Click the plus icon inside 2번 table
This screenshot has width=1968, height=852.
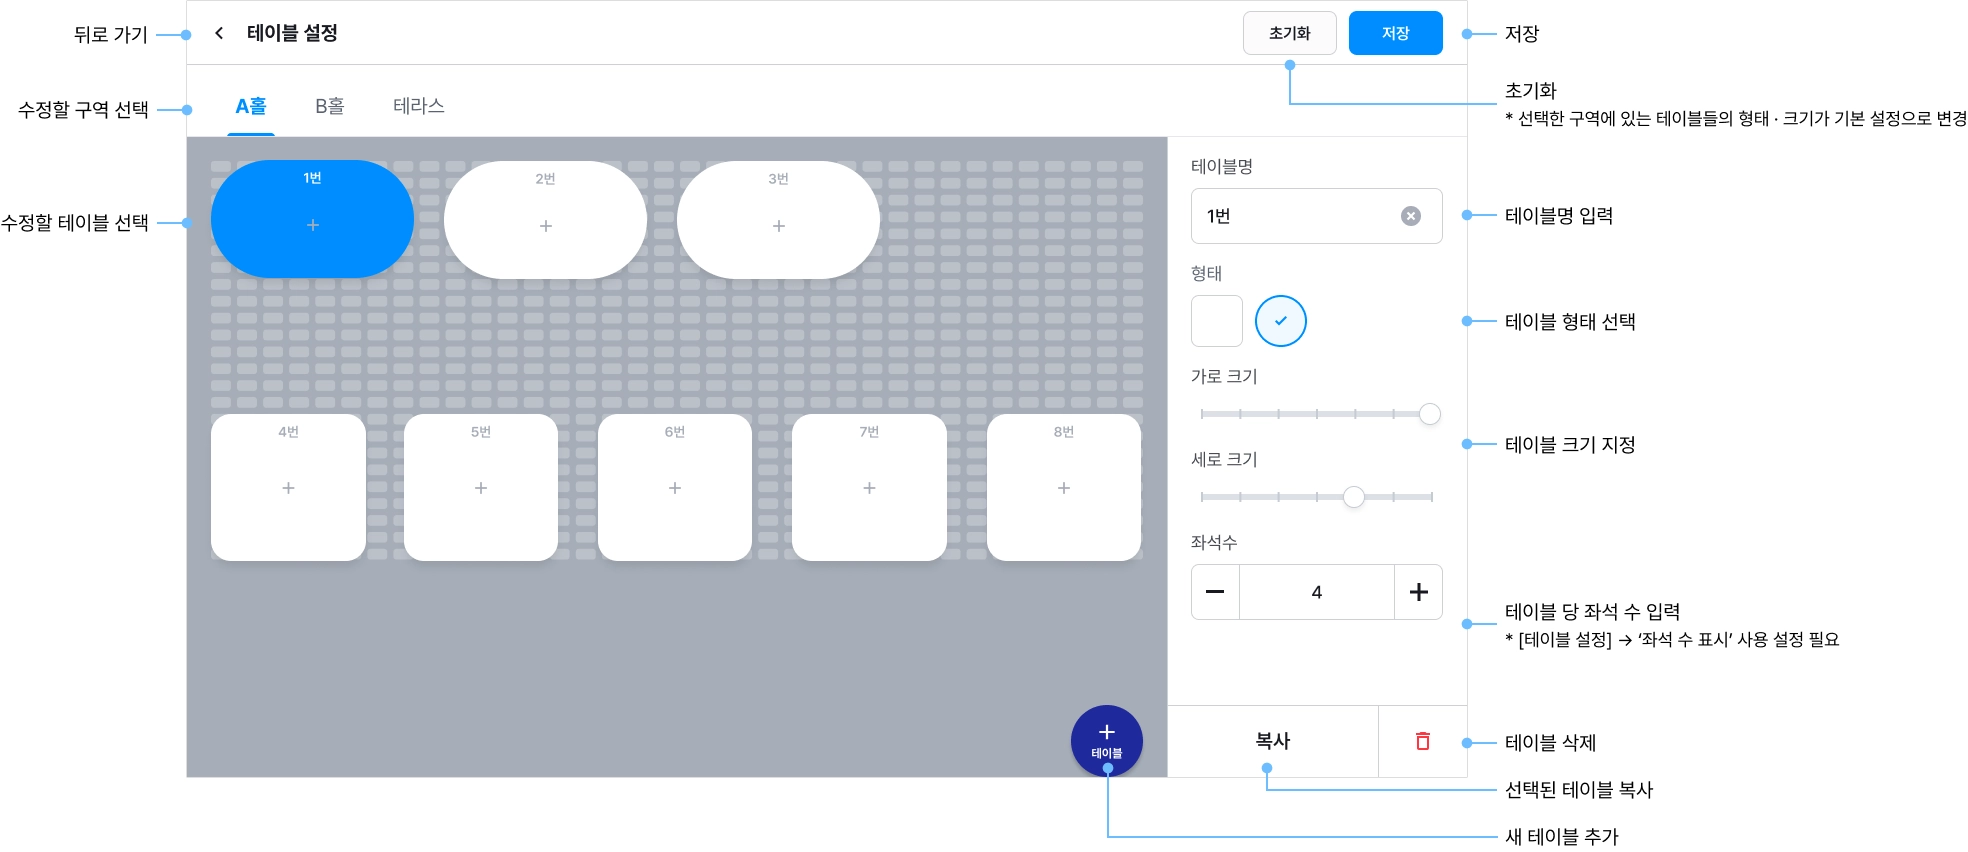pos(546,226)
